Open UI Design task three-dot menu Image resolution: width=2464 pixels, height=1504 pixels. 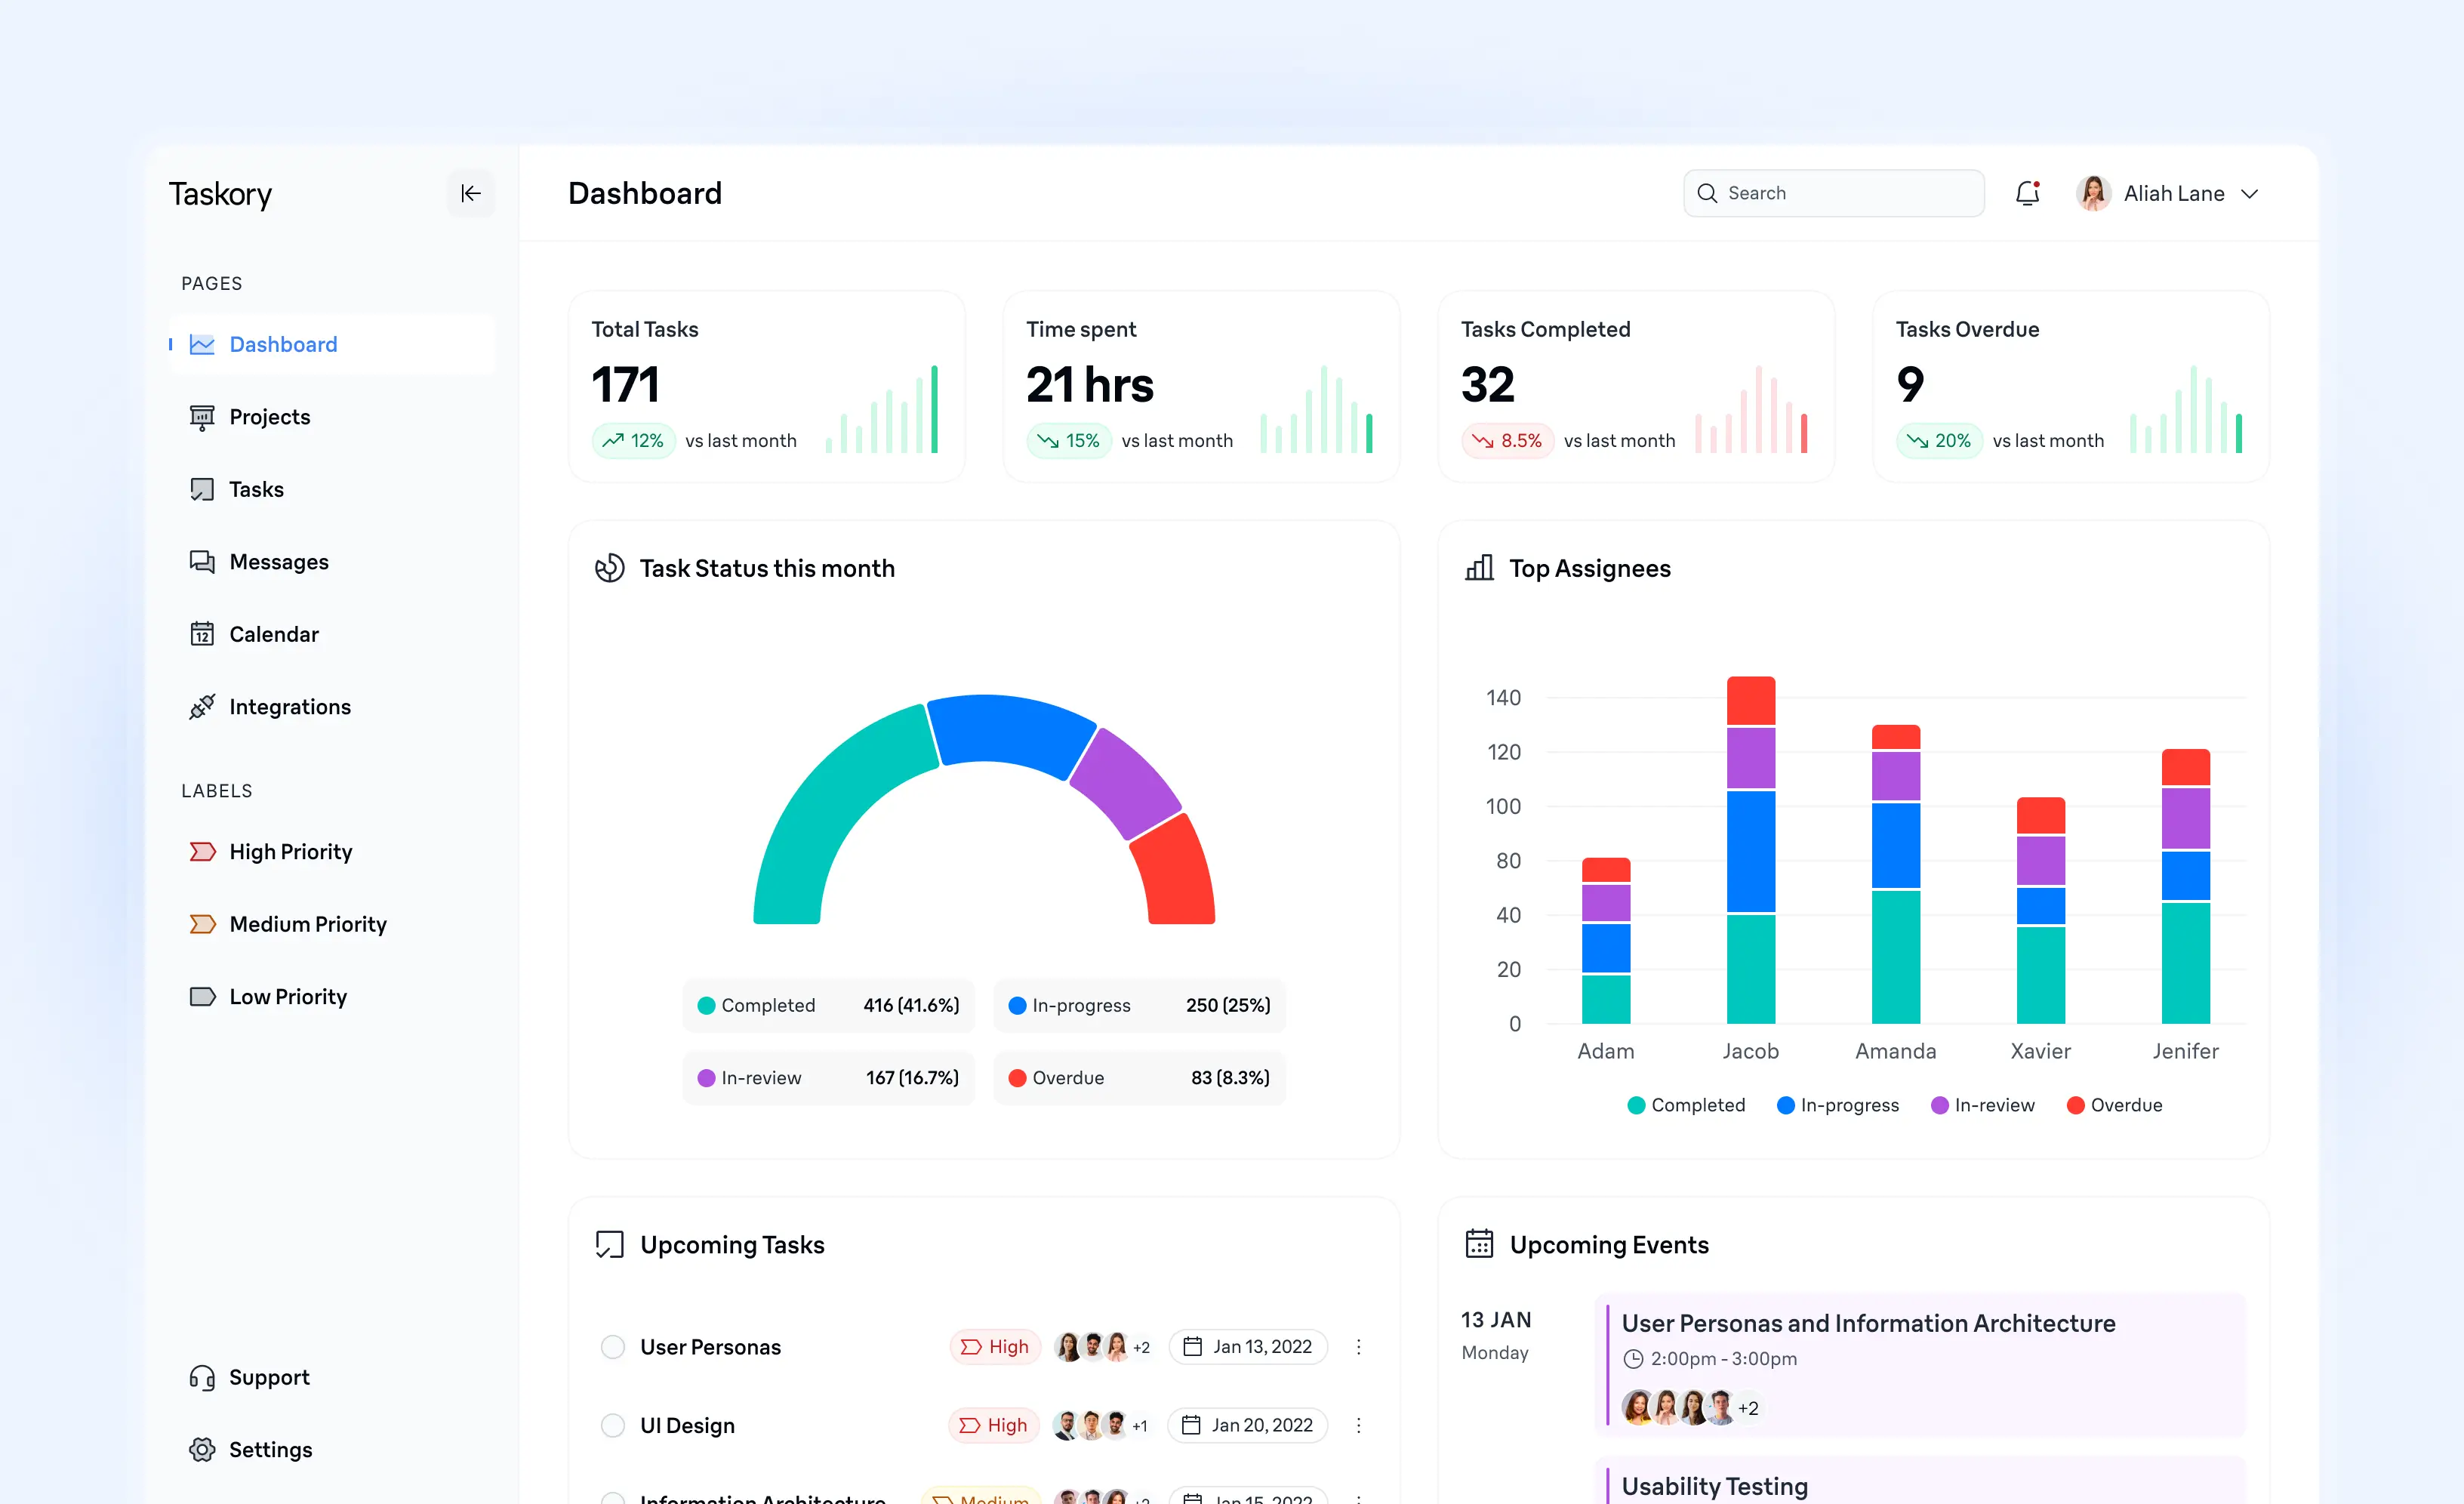coord(1358,1425)
